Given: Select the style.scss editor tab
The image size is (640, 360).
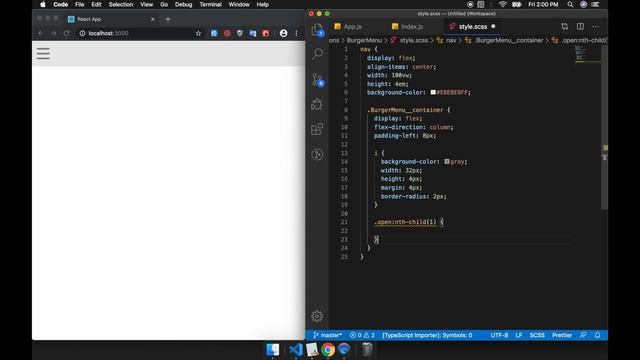Looking at the screenshot, I should click(x=472, y=27).
